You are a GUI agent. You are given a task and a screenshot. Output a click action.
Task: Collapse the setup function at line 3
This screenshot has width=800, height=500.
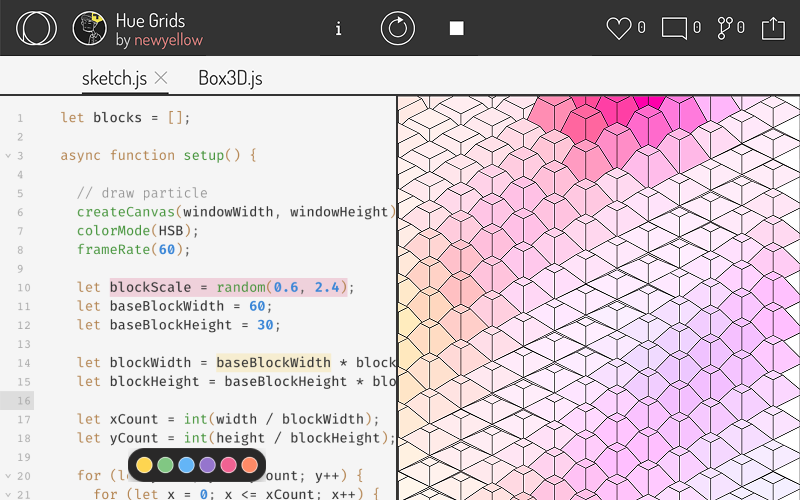[x=8, y=156]
